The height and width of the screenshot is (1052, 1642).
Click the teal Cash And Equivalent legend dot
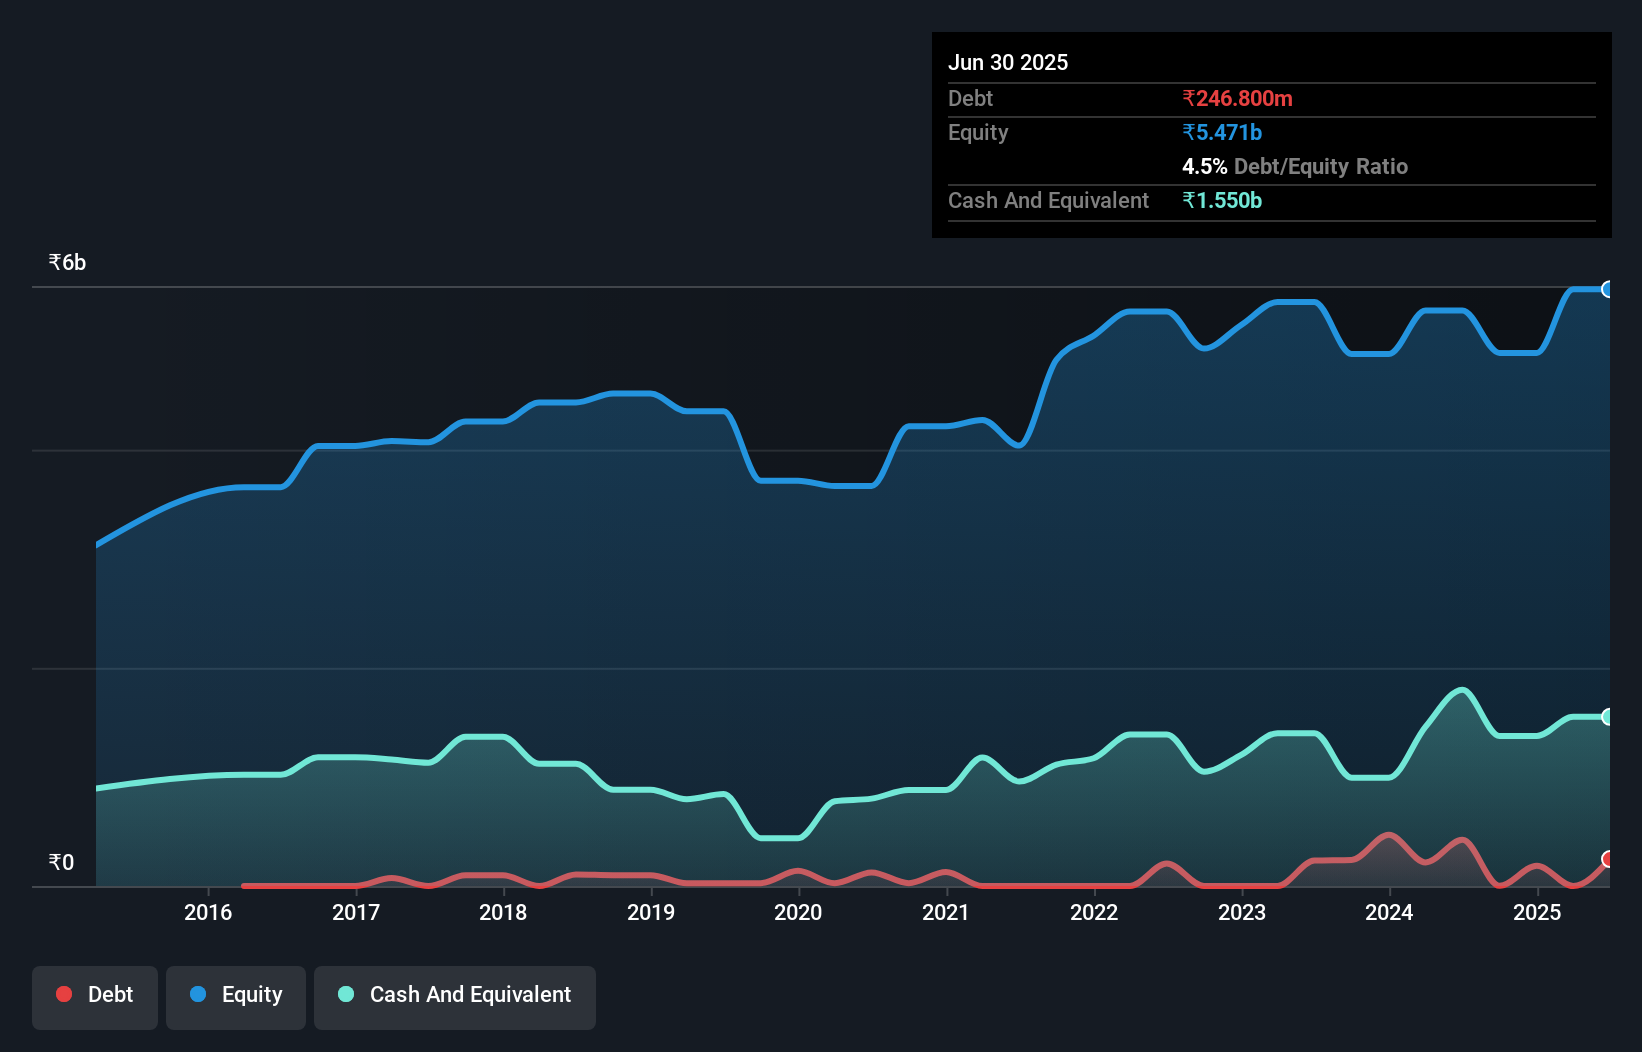coord(345,995)
